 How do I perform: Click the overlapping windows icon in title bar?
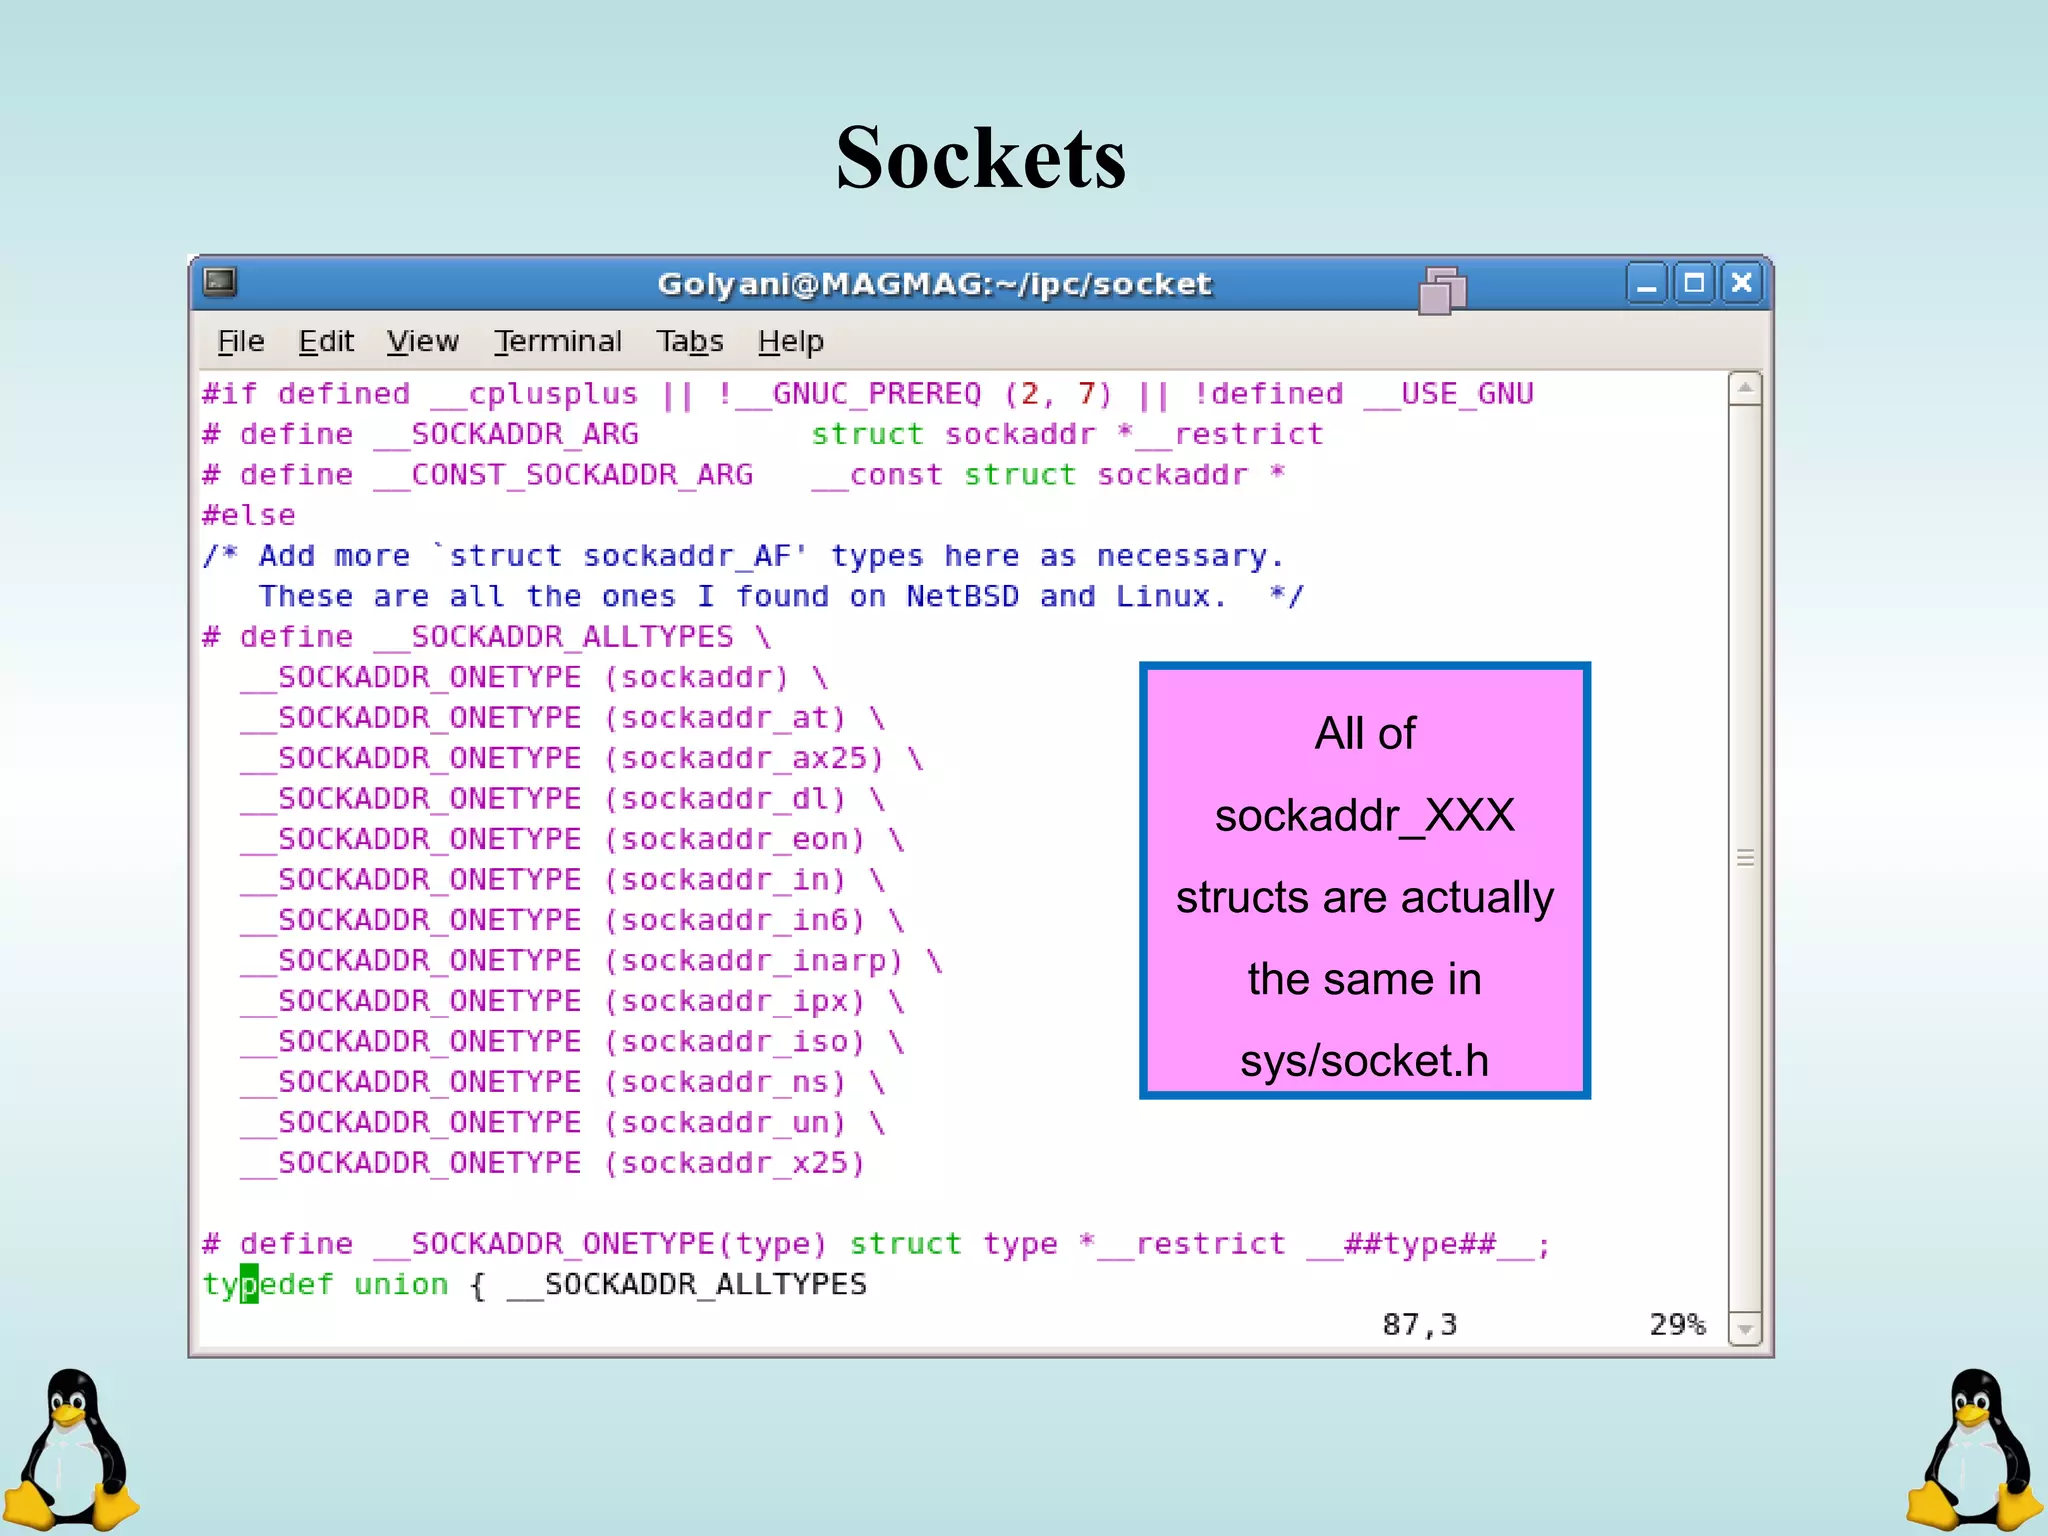pyautogui.click(x=1442, y=291)
